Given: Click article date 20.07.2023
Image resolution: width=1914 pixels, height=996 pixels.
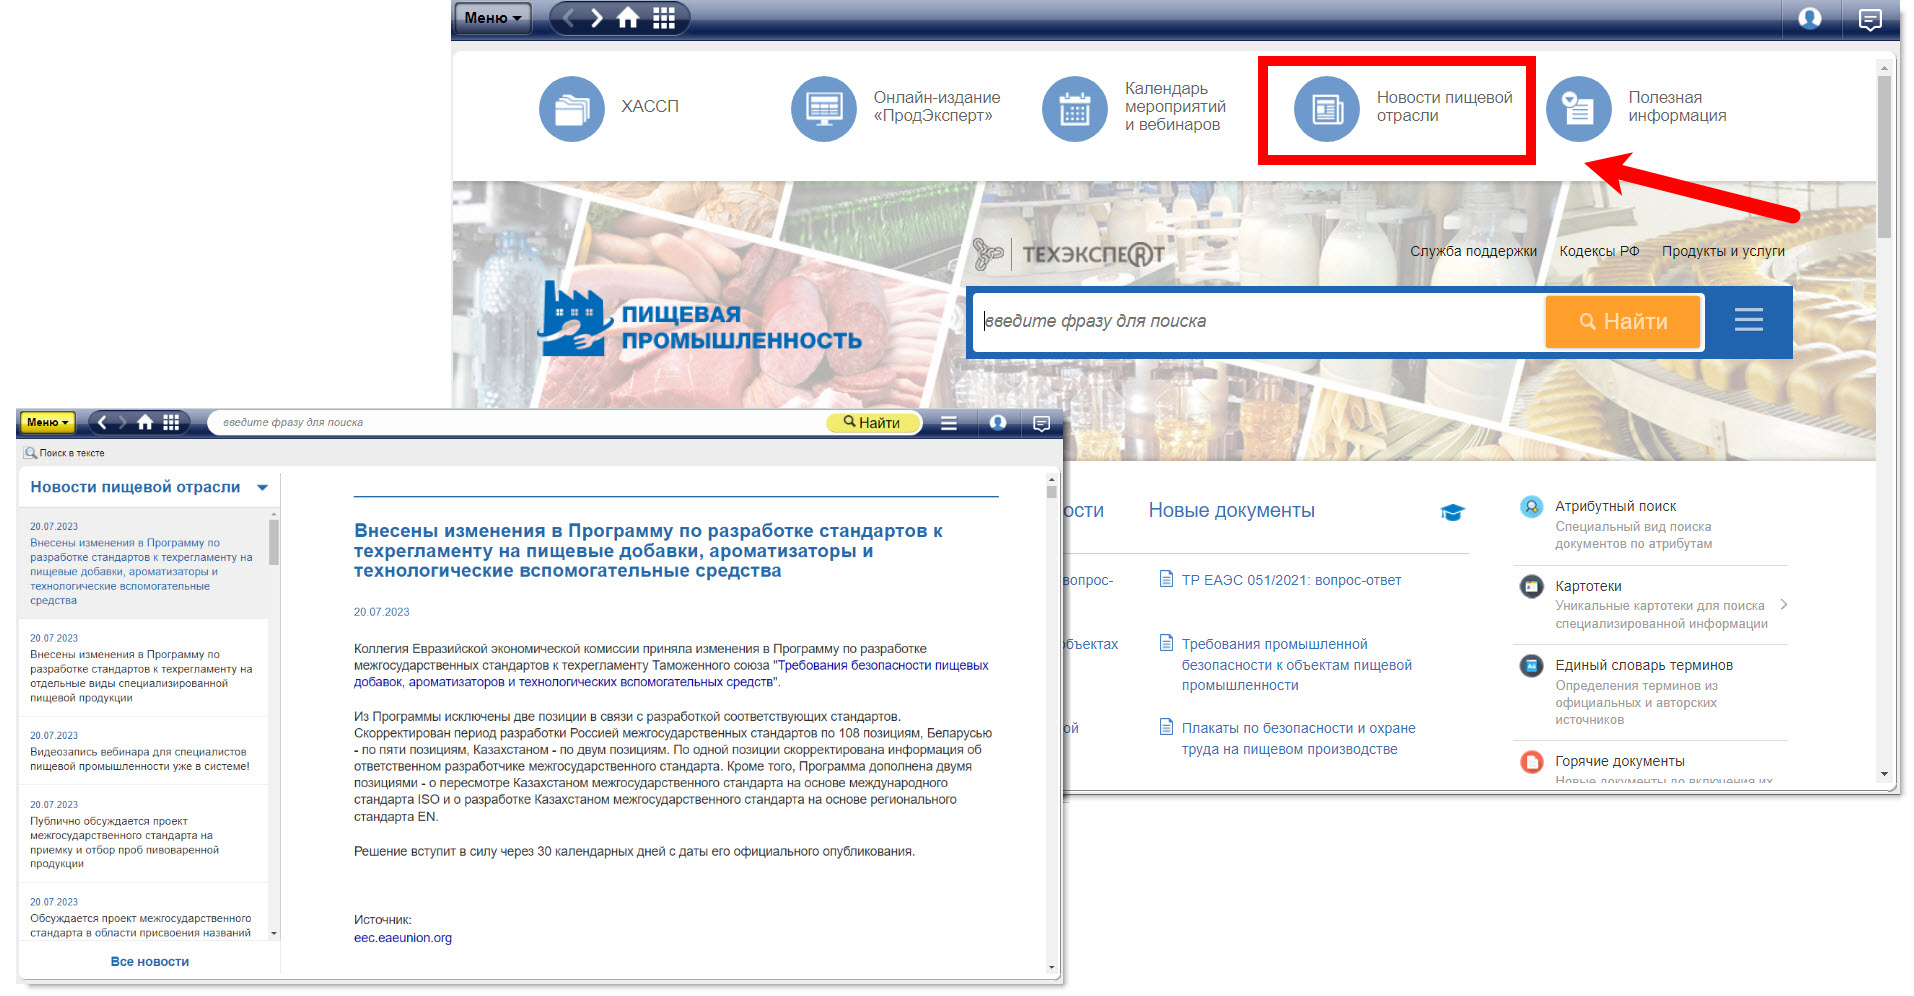Looking at the screenshot, I should coord(381,612).
